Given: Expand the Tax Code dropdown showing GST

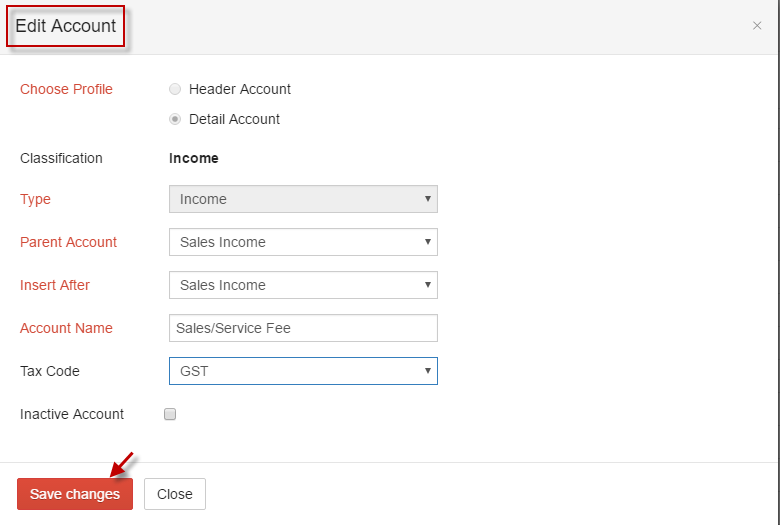Looking at the screenshot, I should [x=303, y=371].
